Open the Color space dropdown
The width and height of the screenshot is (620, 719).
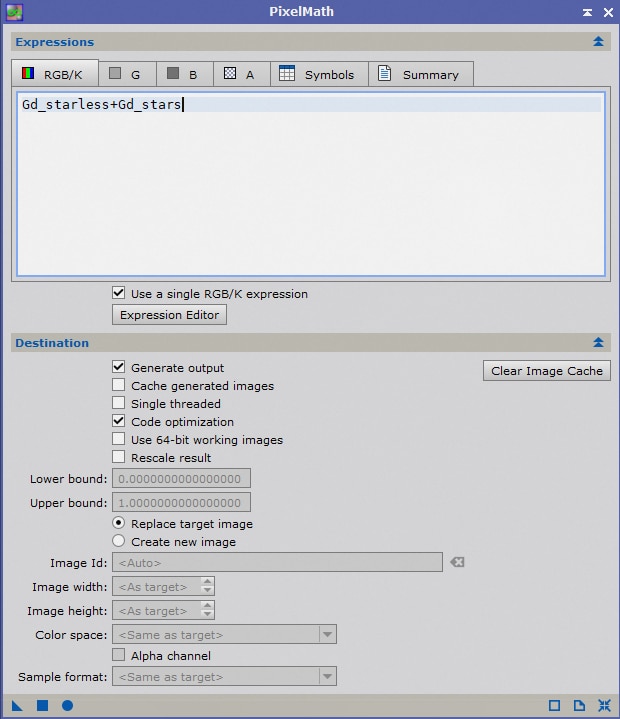224,635
